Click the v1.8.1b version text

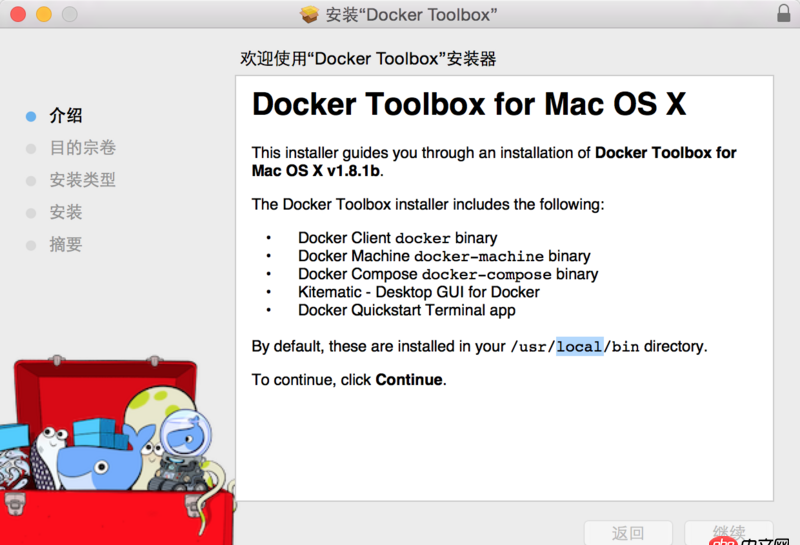click(x=354, y=170)
